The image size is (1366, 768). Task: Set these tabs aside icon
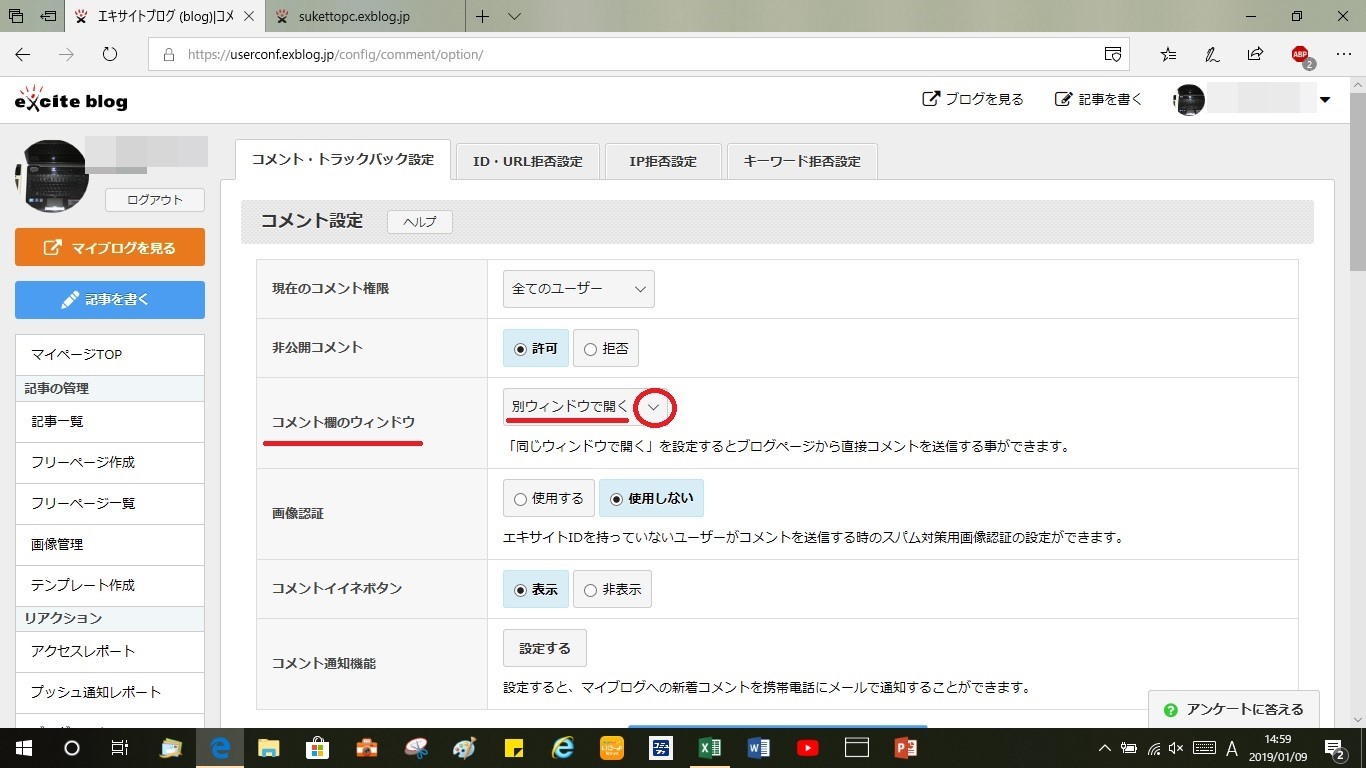49,16
